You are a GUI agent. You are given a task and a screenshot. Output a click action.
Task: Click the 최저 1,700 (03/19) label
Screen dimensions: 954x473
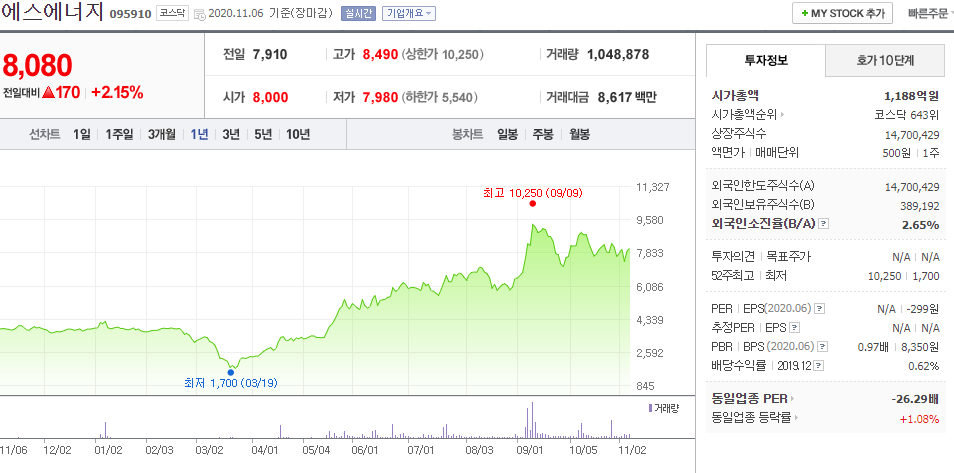(x=231, y=383)
